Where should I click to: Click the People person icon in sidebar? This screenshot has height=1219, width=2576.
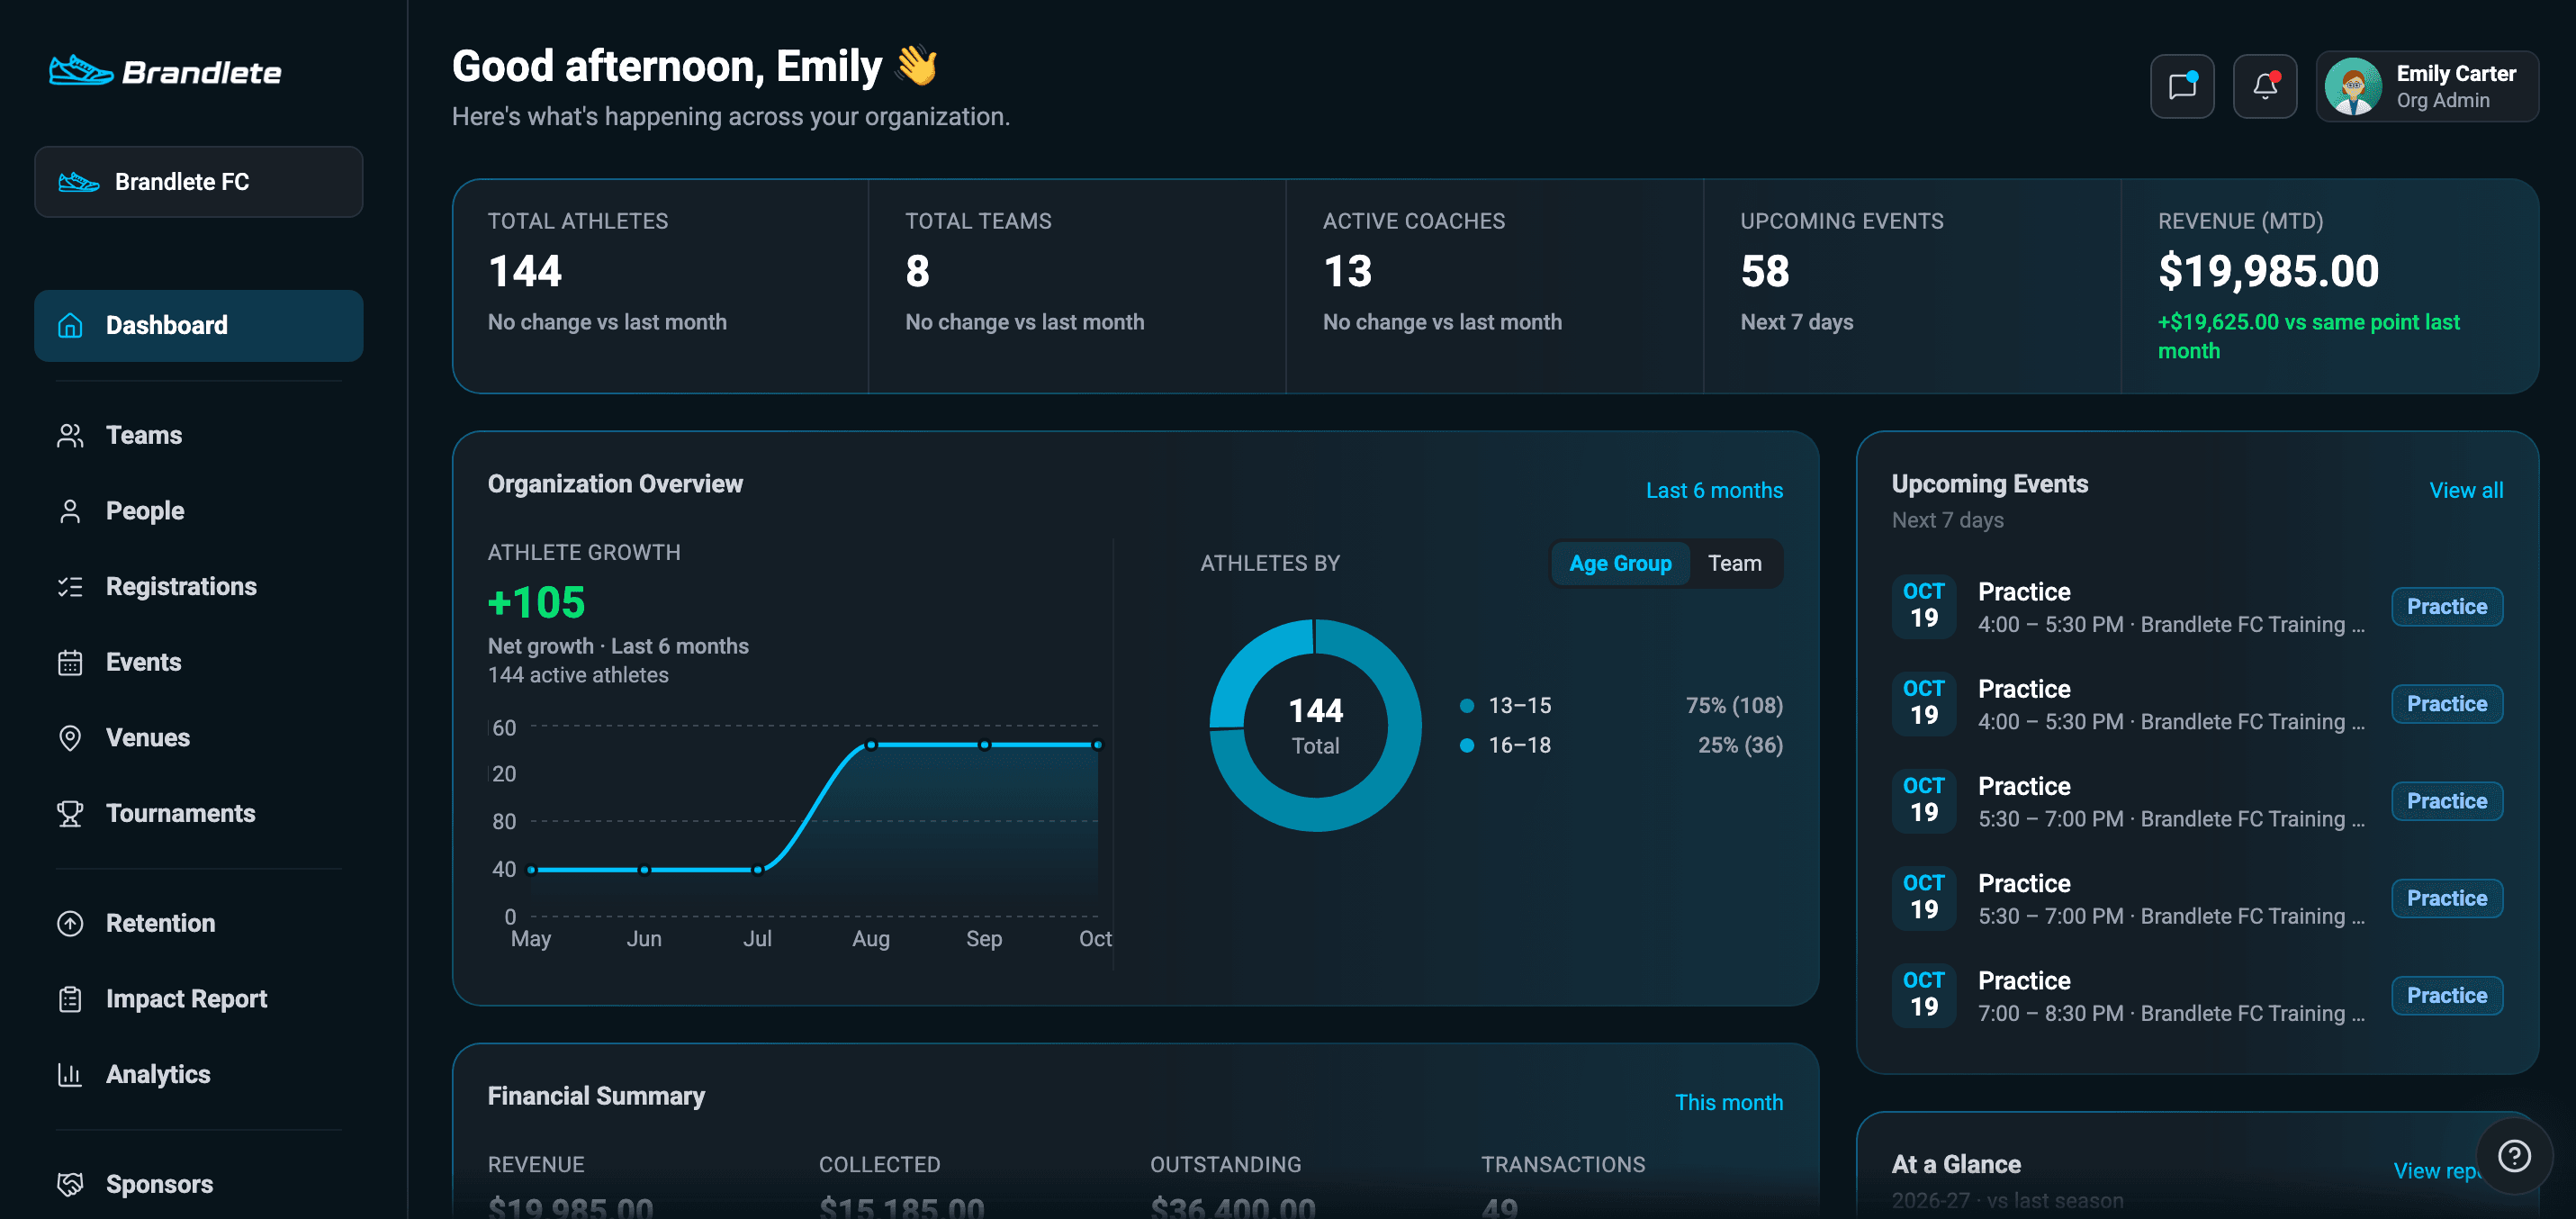(x=70, y=511)
